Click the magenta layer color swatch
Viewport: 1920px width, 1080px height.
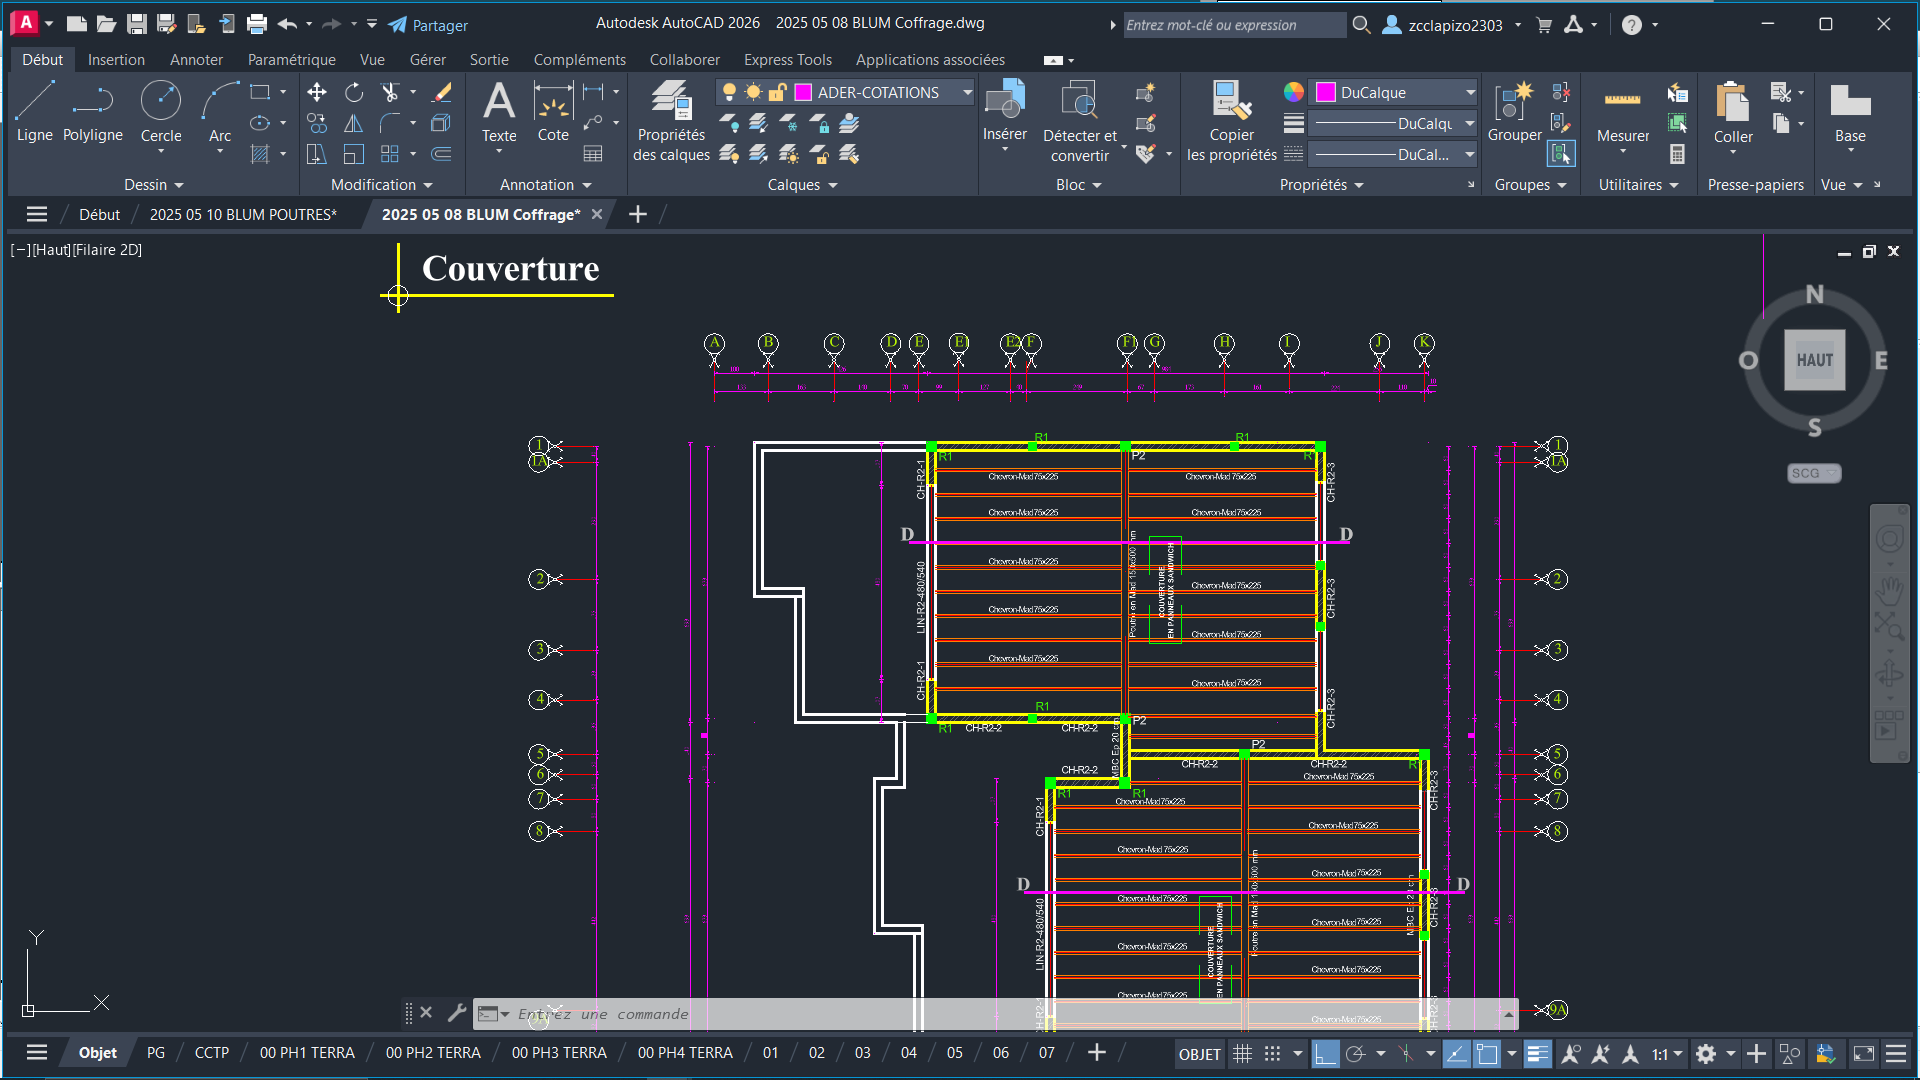(803, 92)
